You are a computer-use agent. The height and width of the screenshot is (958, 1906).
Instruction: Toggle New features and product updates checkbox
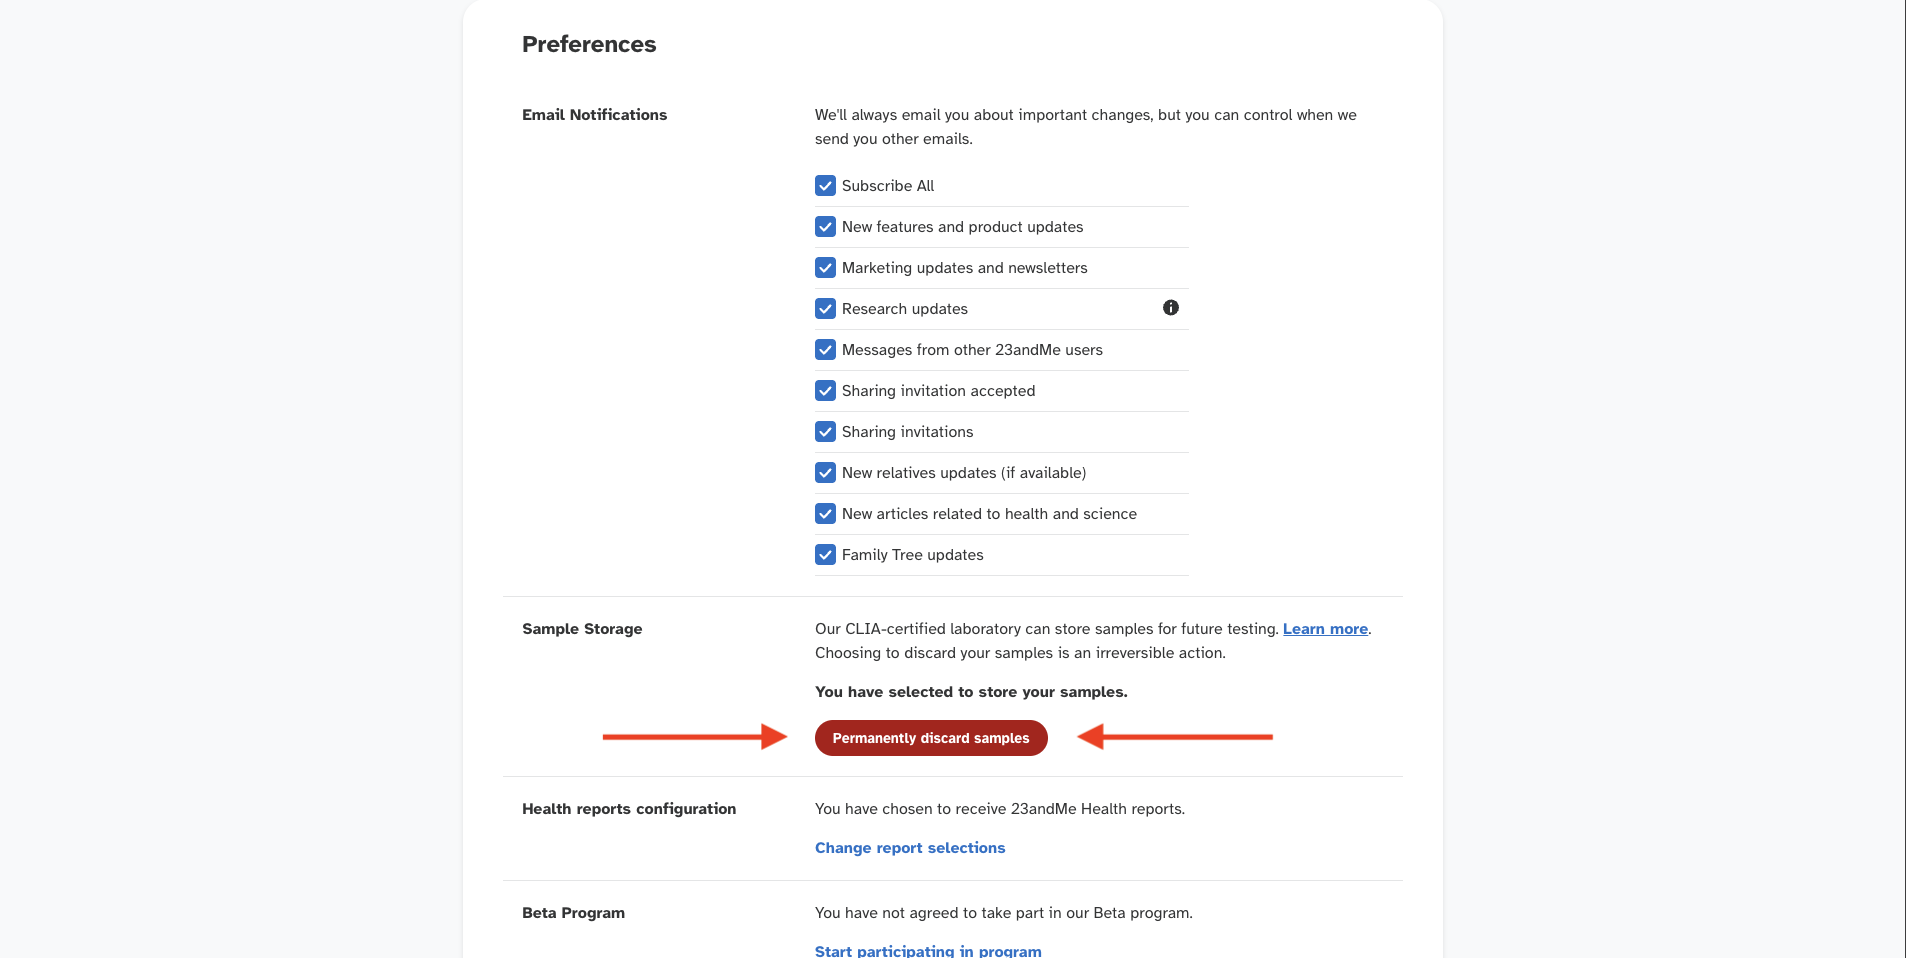(x=825, y=227)
